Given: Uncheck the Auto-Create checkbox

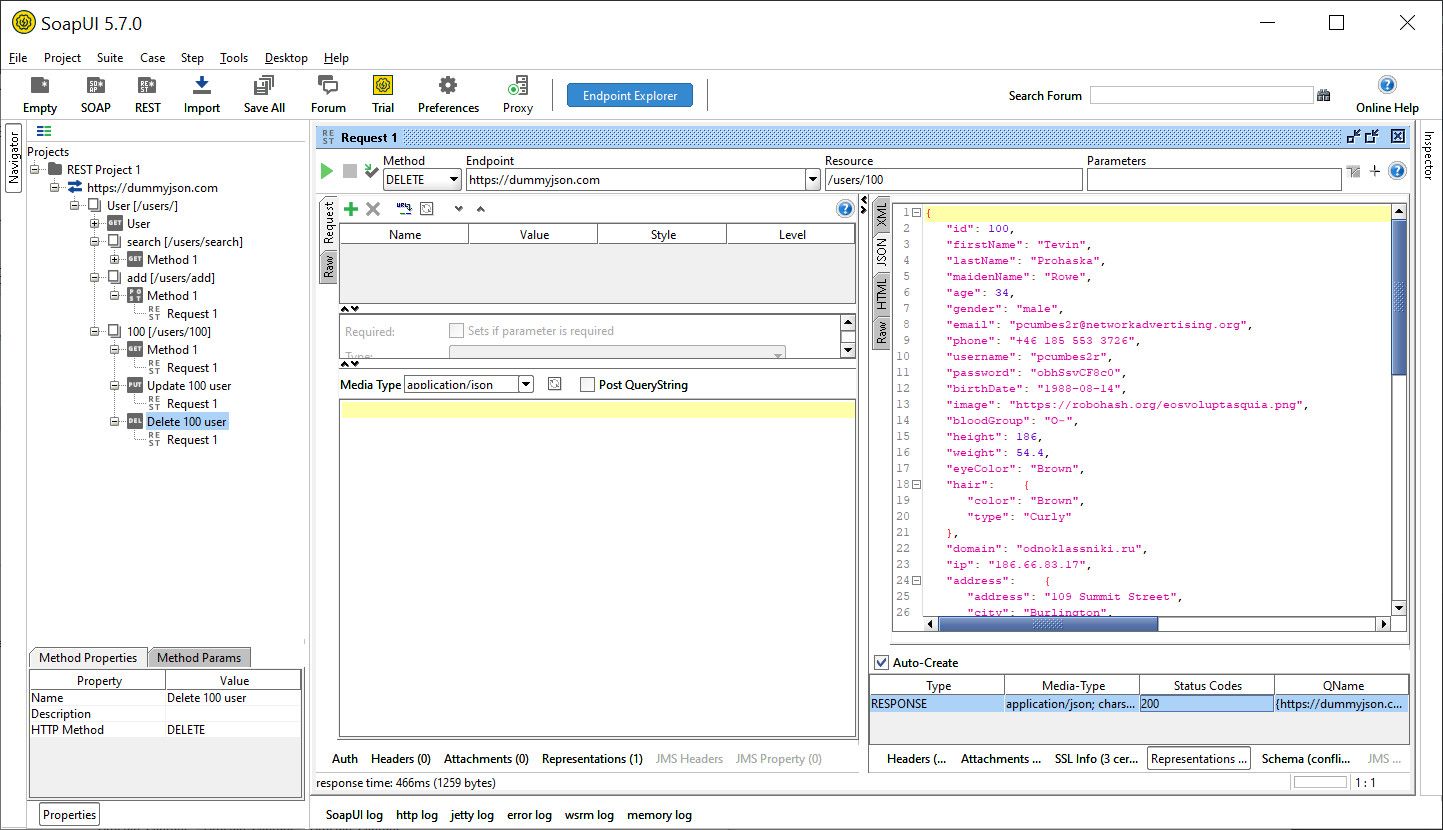Looking at the screenshot, I should 881,662.
